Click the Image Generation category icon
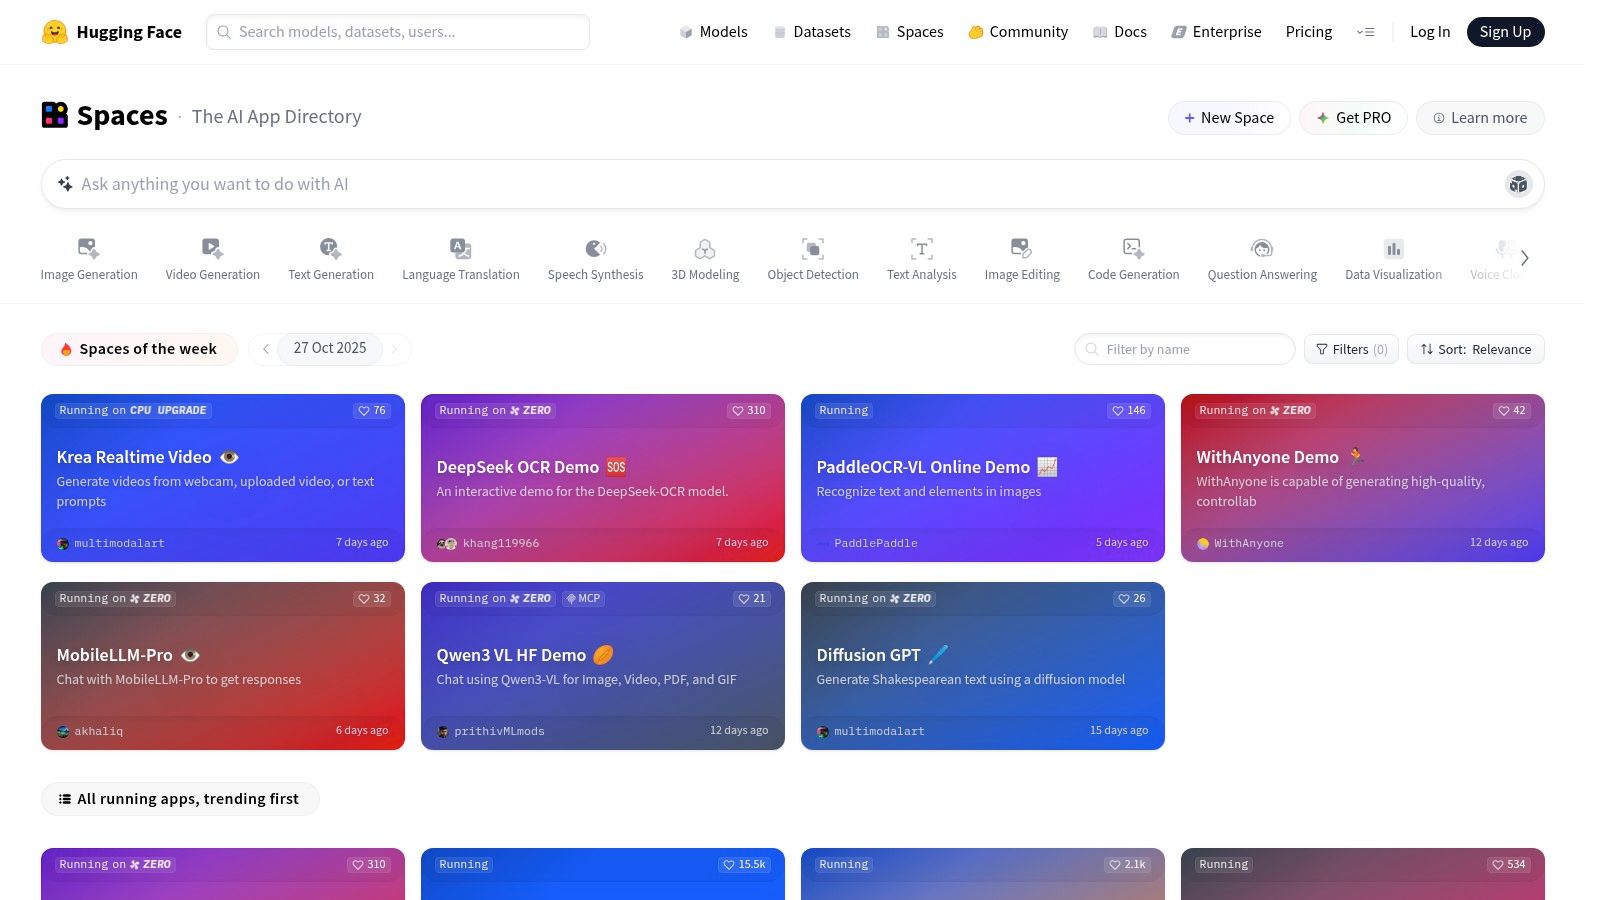Viewport: 1600px width, 900px height. (88, 248)
